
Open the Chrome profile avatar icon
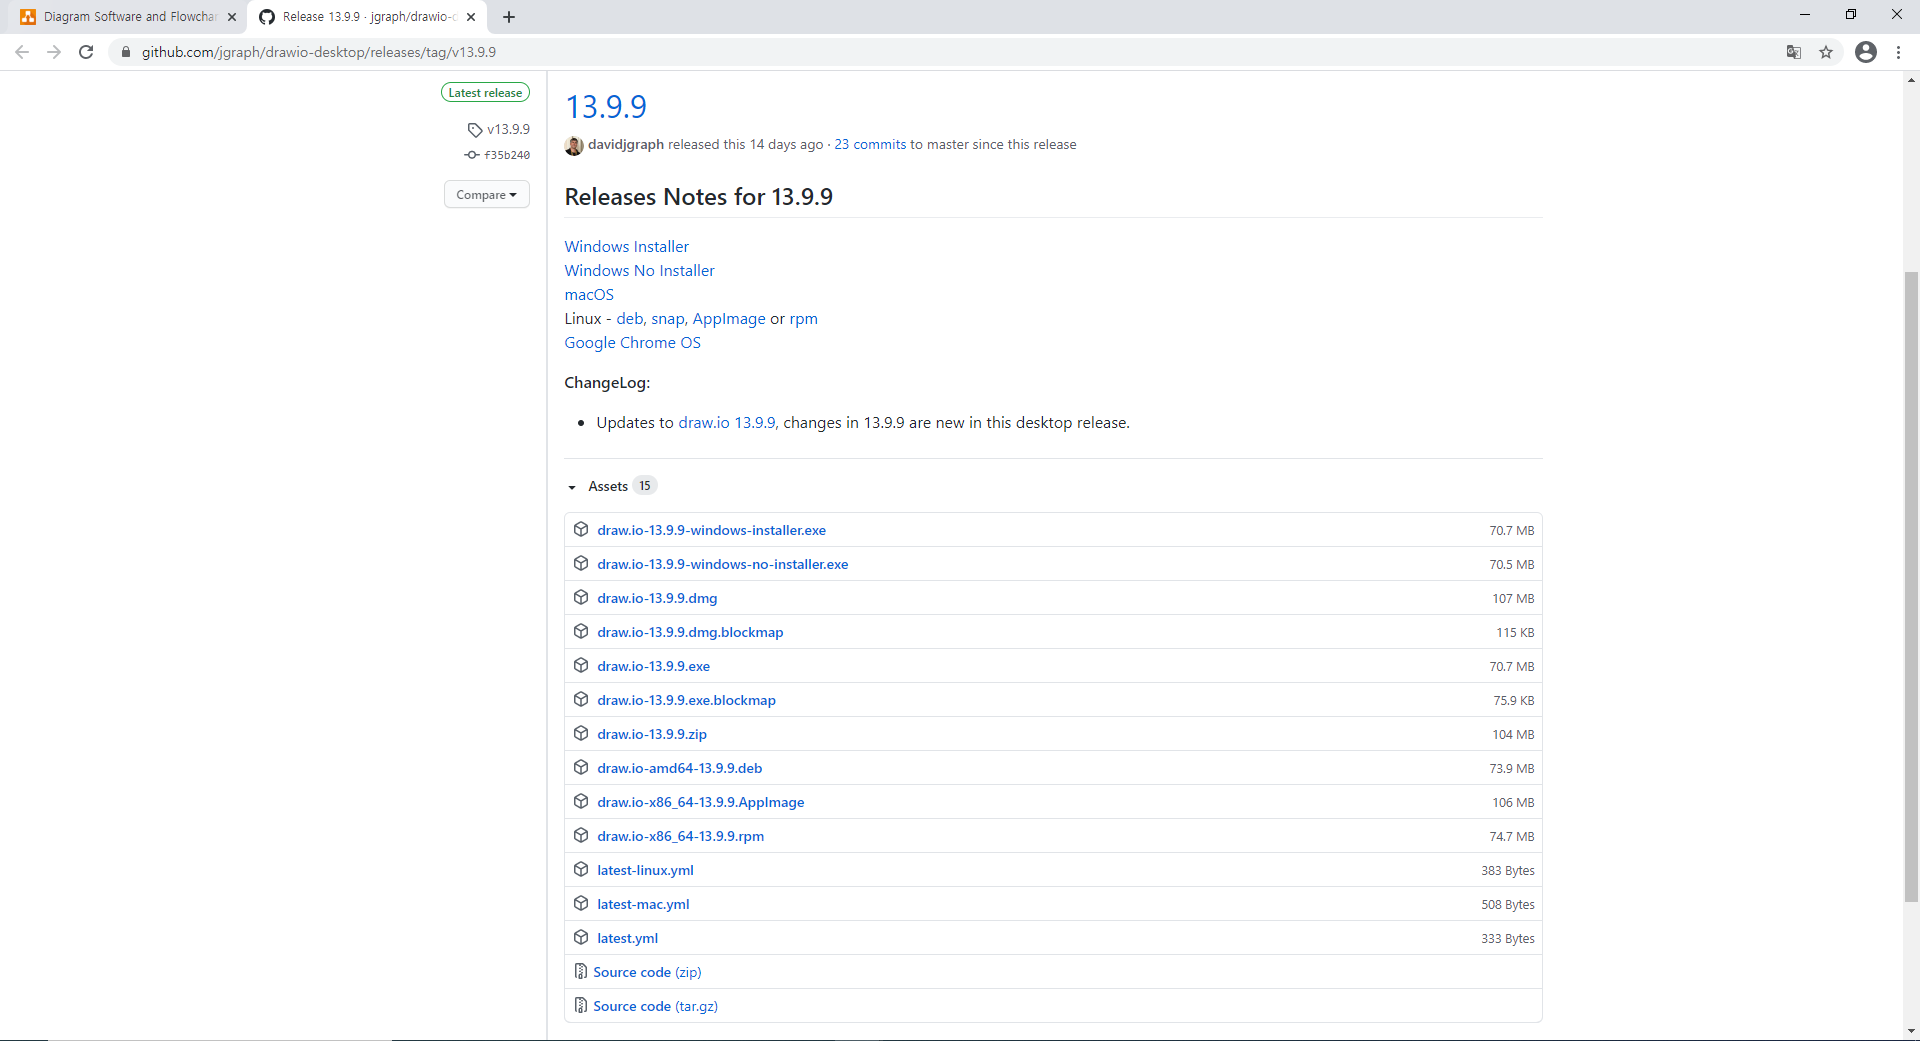pyautogui.click(x=1866, y=52)
